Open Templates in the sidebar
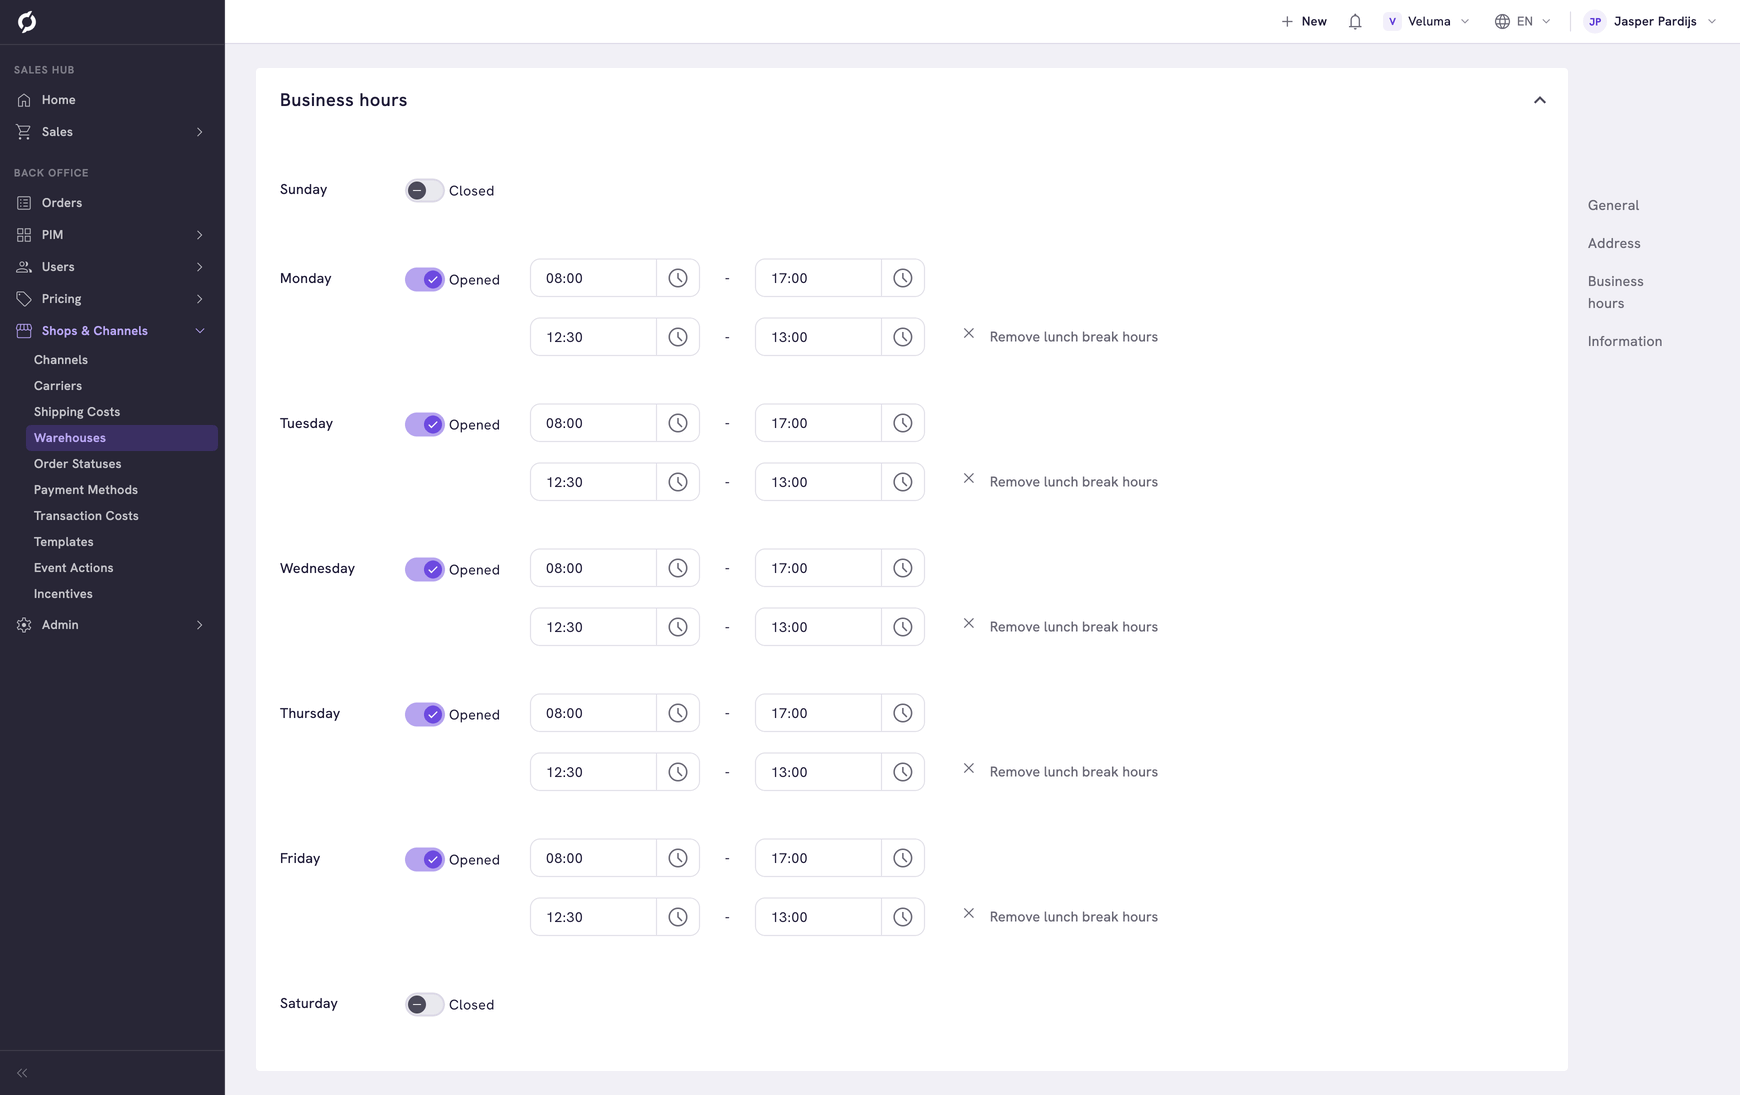The width and height of the screenshot is (1740, 1095). point(64,542)
